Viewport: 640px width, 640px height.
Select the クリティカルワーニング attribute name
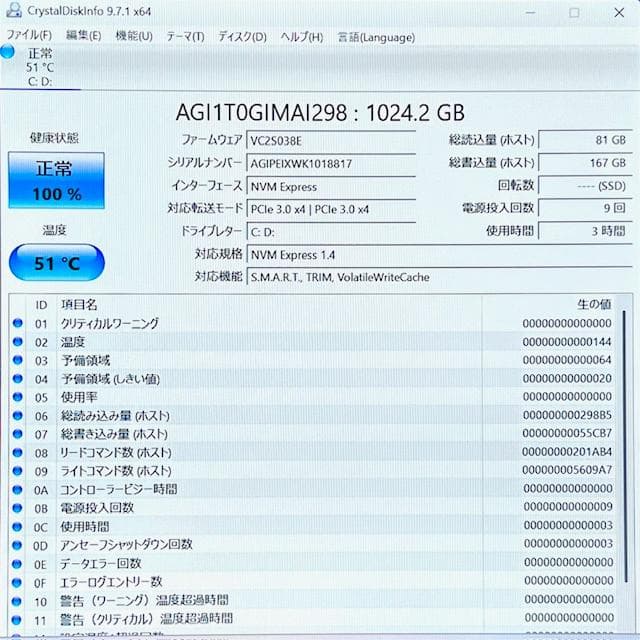[x=109, y=323]
